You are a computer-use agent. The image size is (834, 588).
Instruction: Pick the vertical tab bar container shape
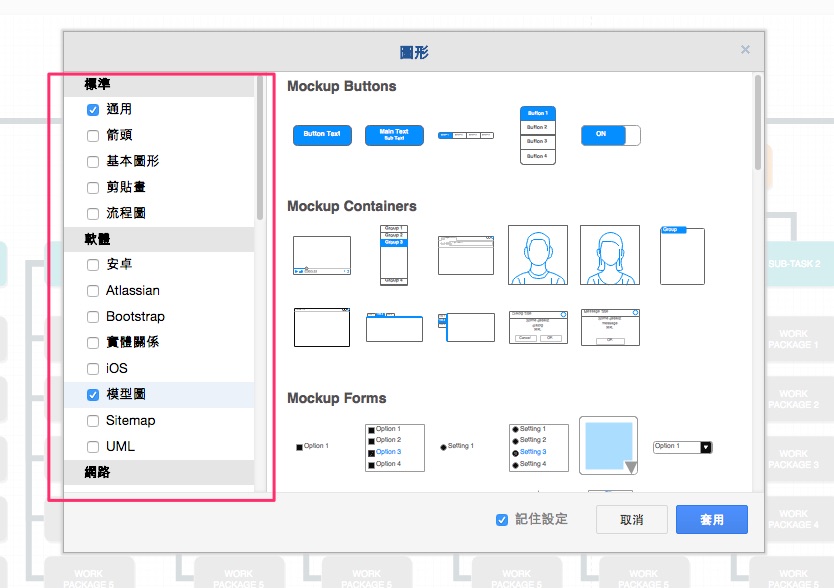coord(466,327)
